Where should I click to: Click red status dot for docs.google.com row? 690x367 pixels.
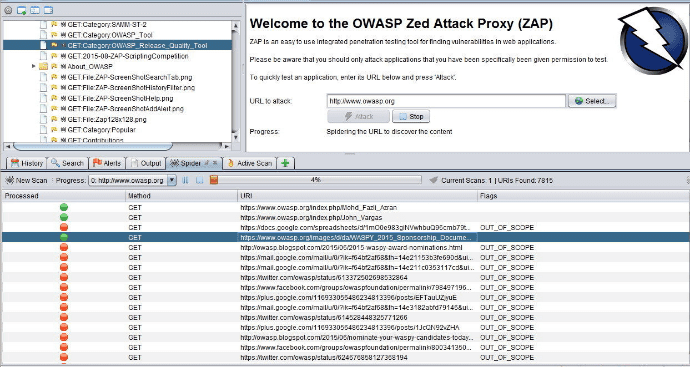tap(64, 227)
